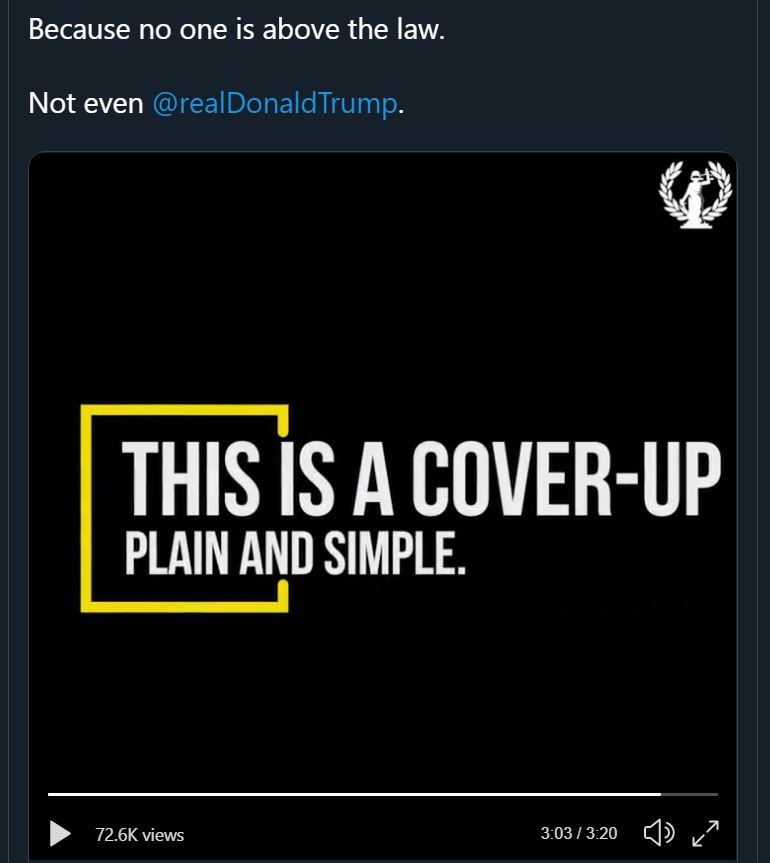Click the middle of the white progress line
The image size is (770, 863).
[354, 794]
